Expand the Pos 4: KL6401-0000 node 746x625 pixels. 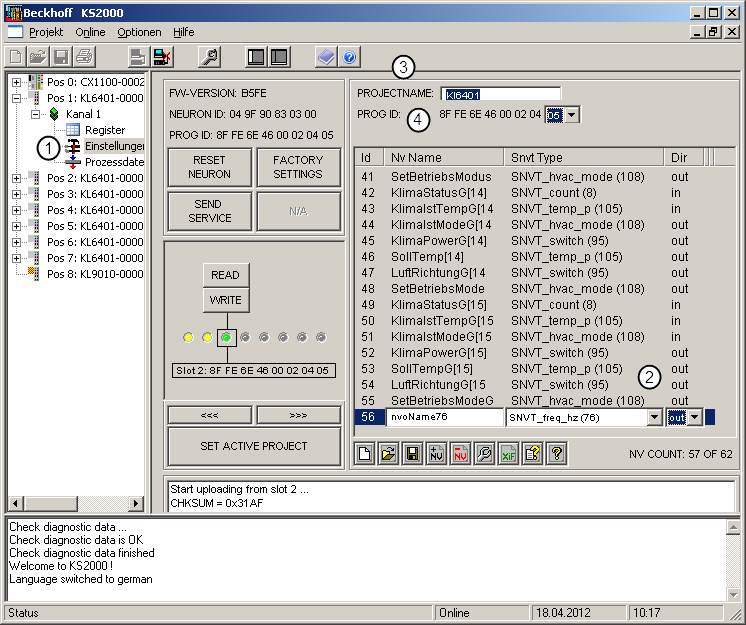coord(17,210)
